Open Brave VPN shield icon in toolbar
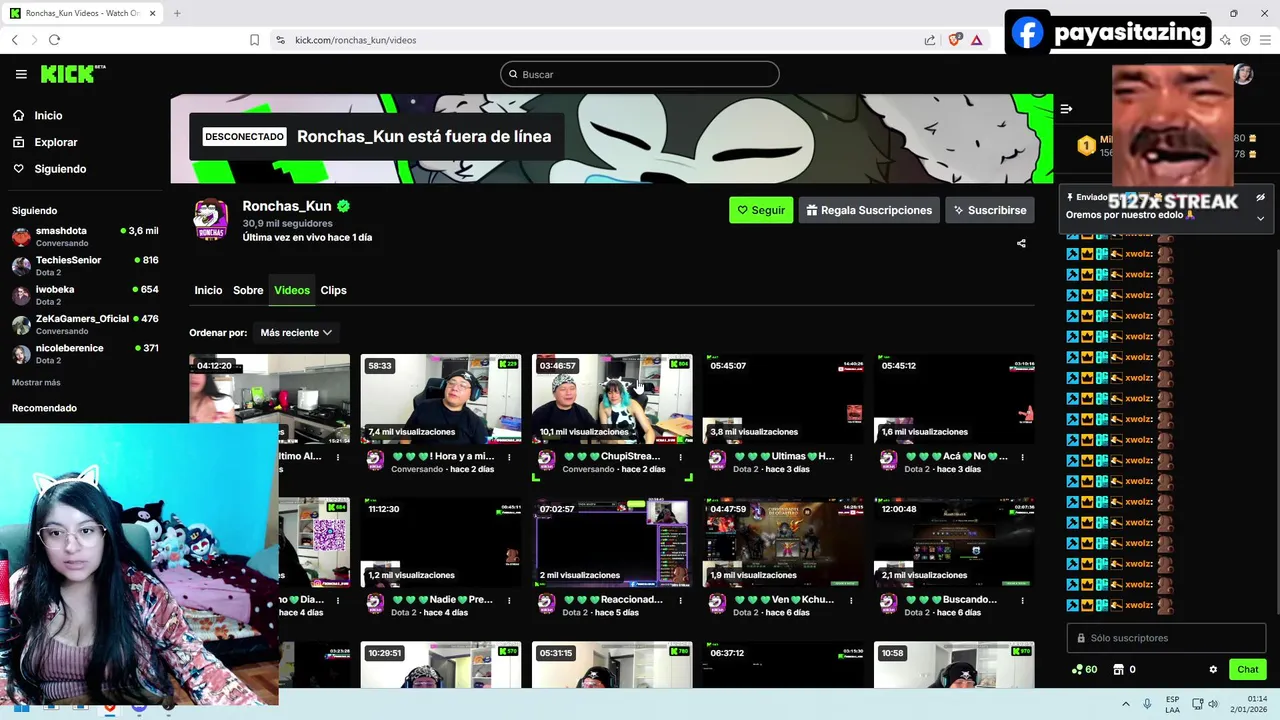The height and width of the screenshot is (720, 1280). click(x=1245, y=40)
